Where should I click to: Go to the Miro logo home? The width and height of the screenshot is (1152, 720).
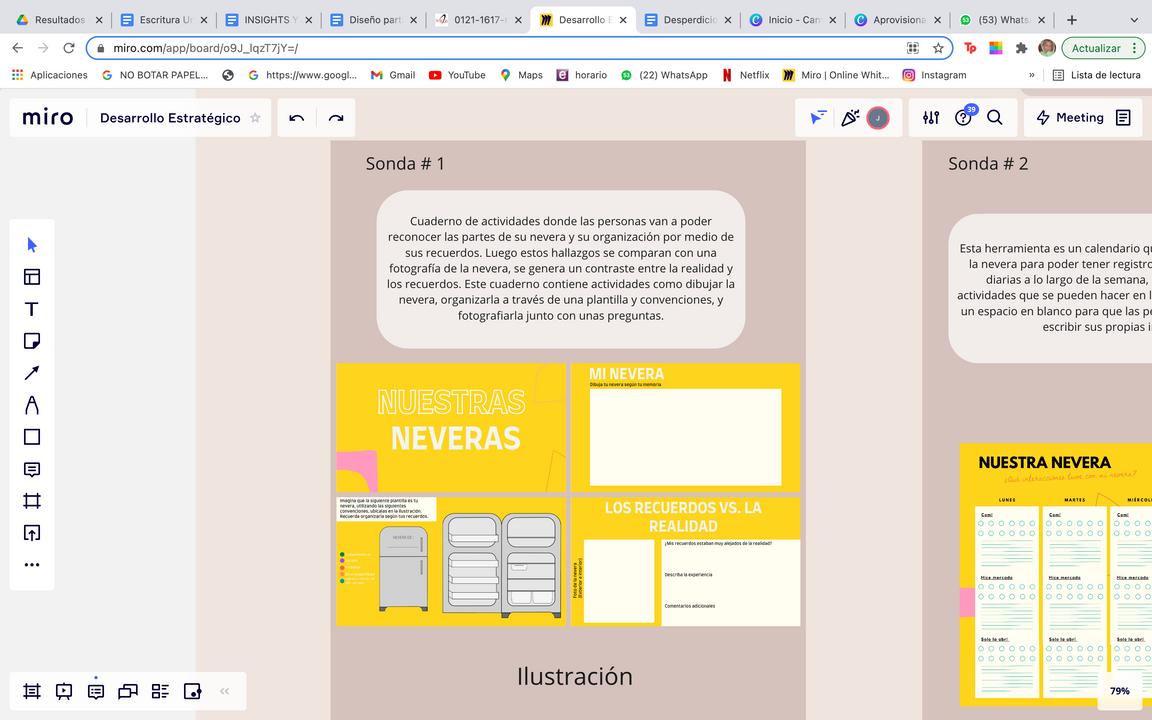click(48, 118)
